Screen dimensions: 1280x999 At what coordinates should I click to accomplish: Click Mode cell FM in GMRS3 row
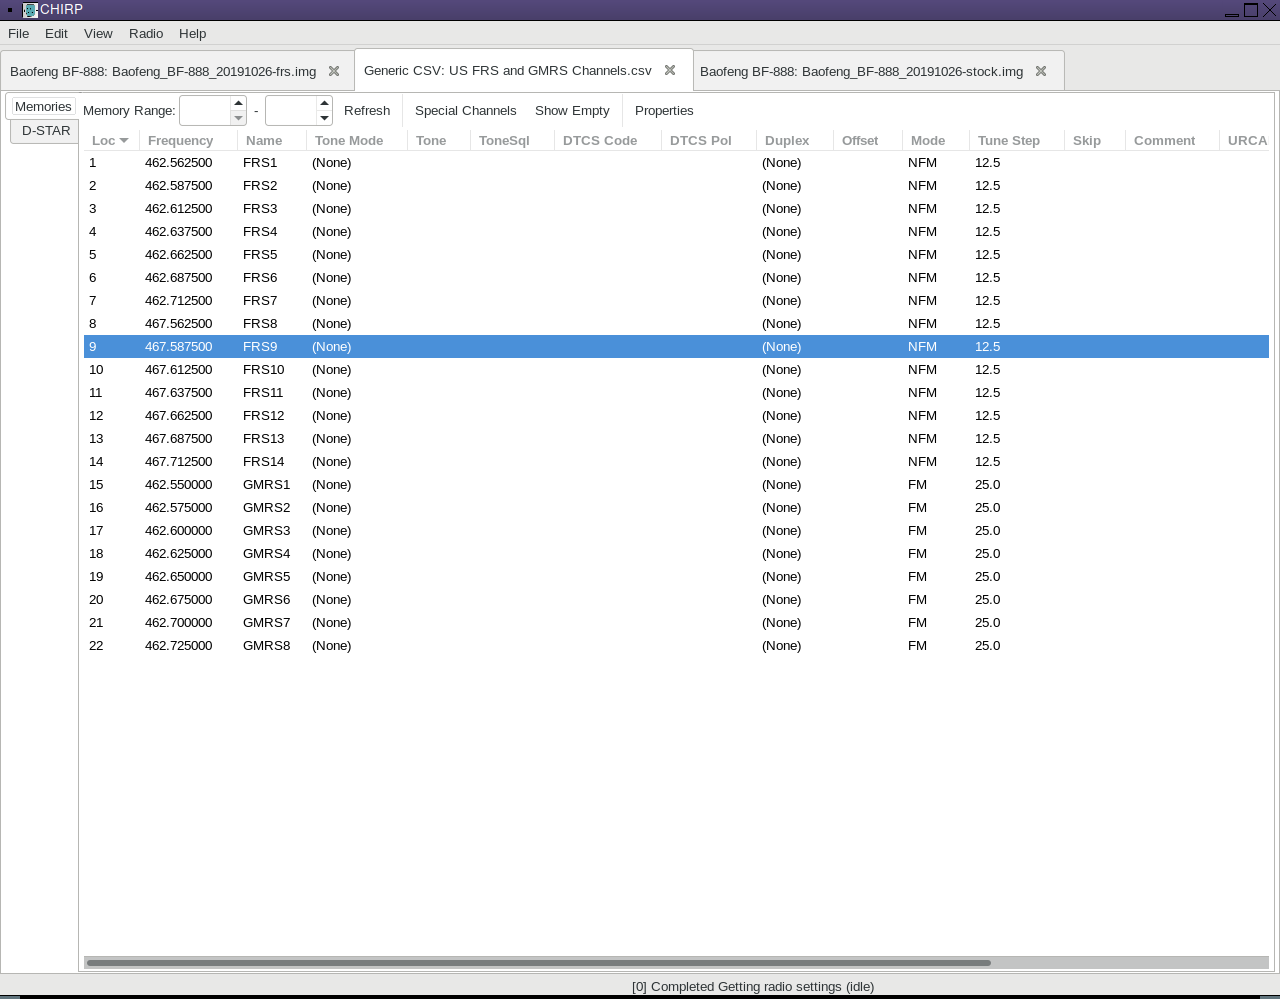[917, 530]
